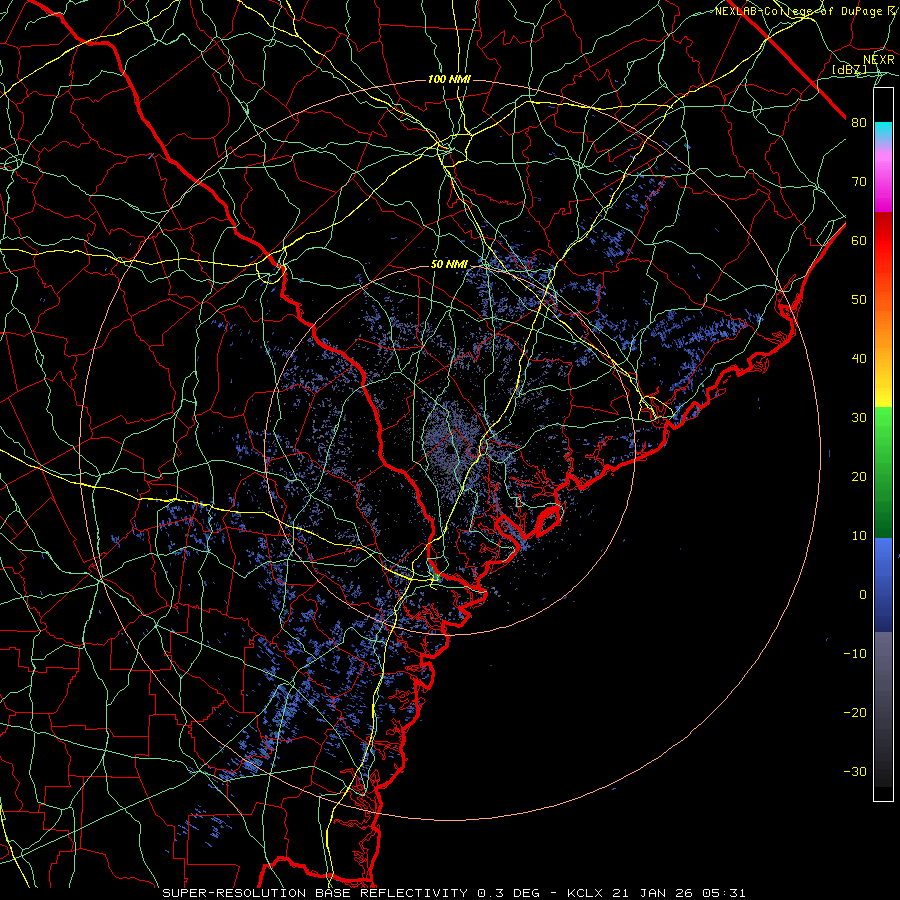Click the 40 value on the color scale

point(859,359)
